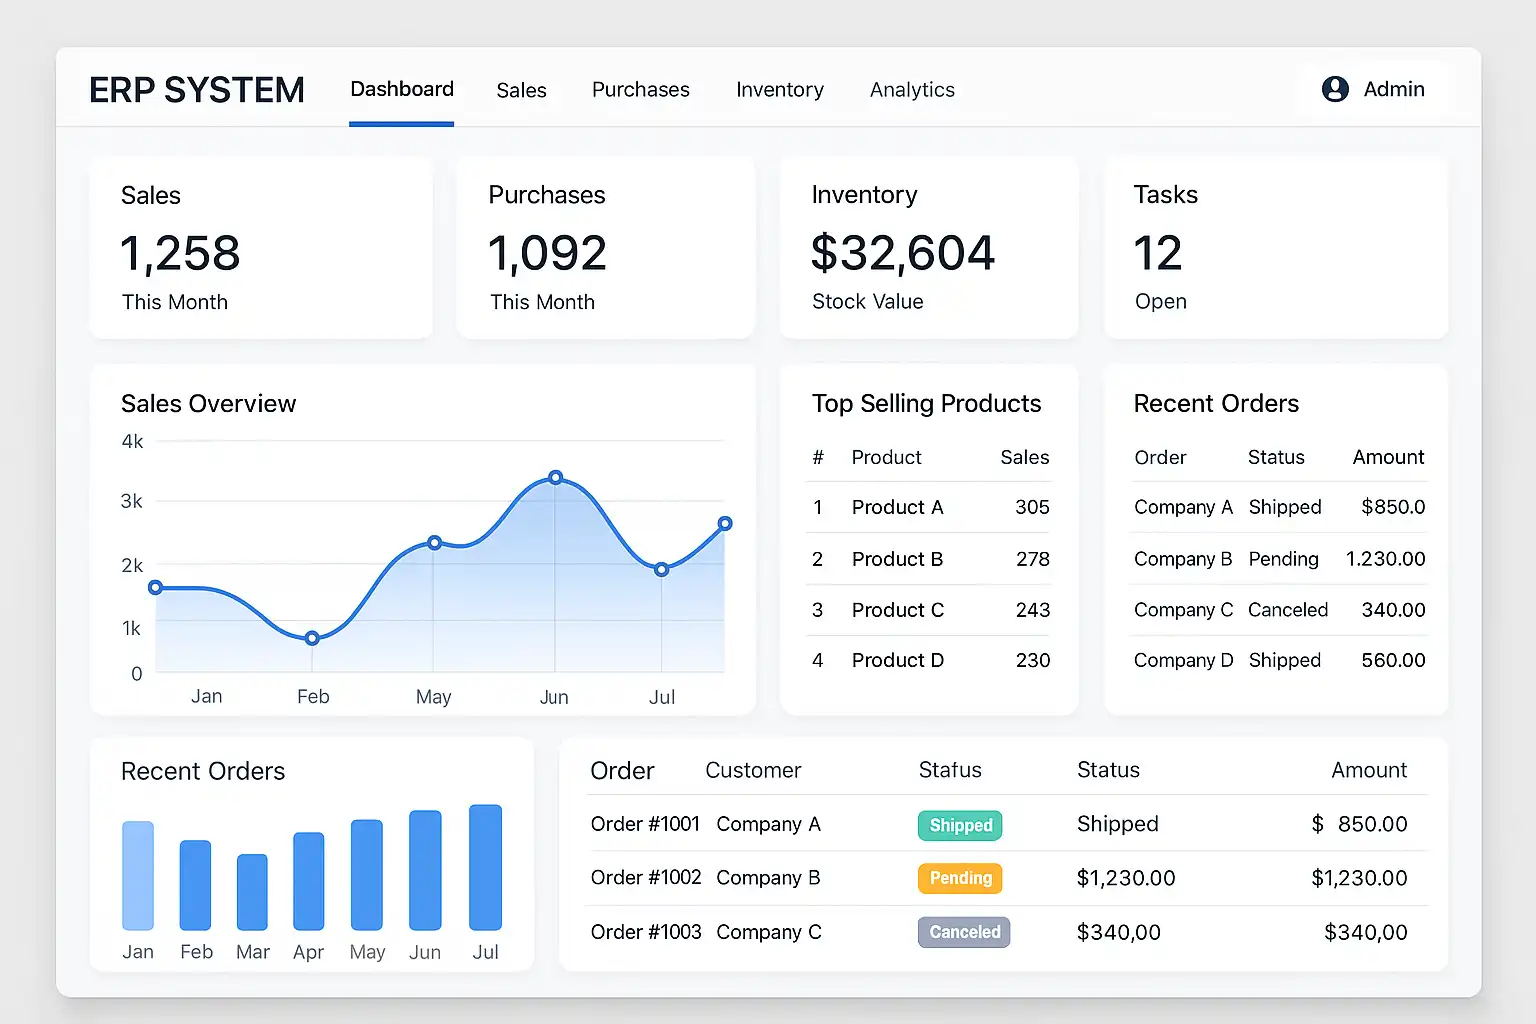Click the orange Pending status badge
This screenshot has height=1024, width=1536.
(960, 878)
